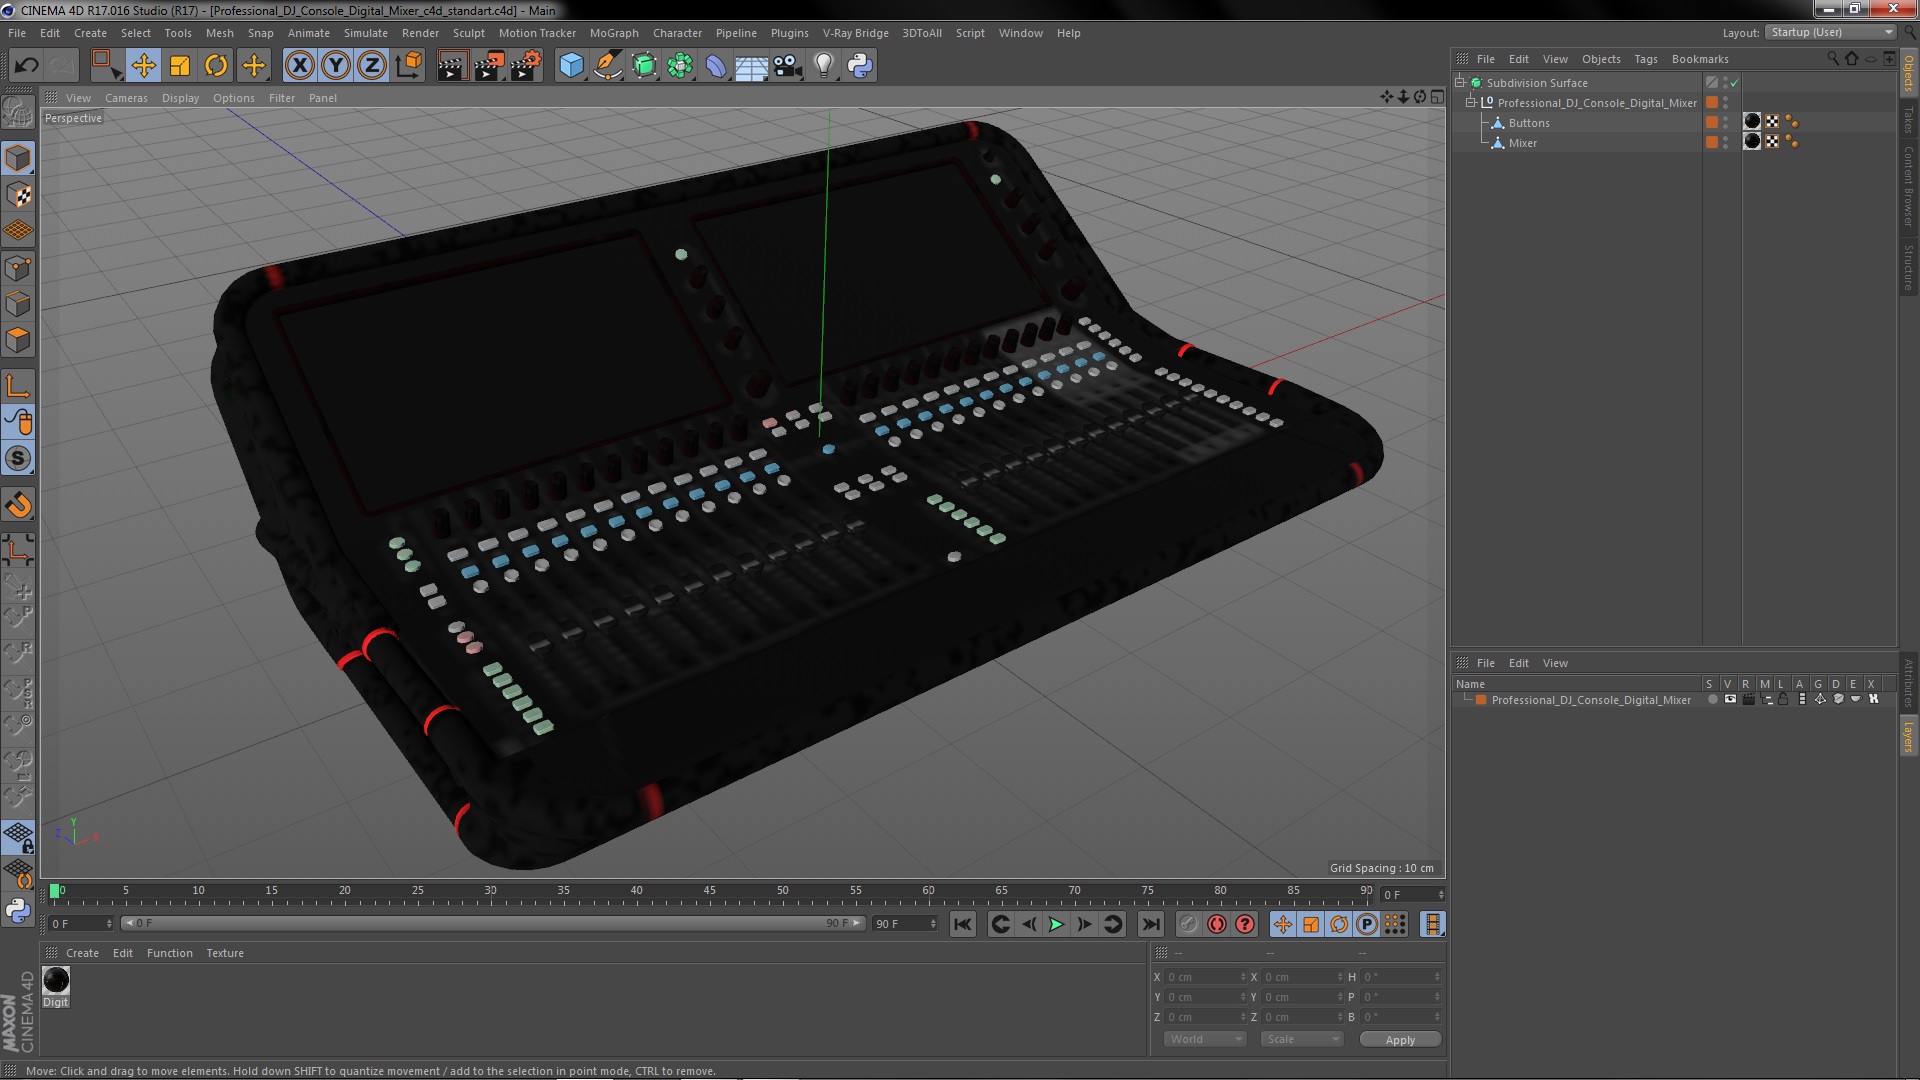
Task: Select Polygons mode icon
Action: (x=18, y=340)
